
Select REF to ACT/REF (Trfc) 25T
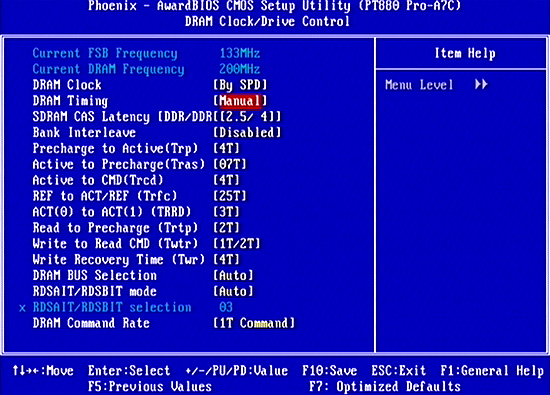(230, 196)
